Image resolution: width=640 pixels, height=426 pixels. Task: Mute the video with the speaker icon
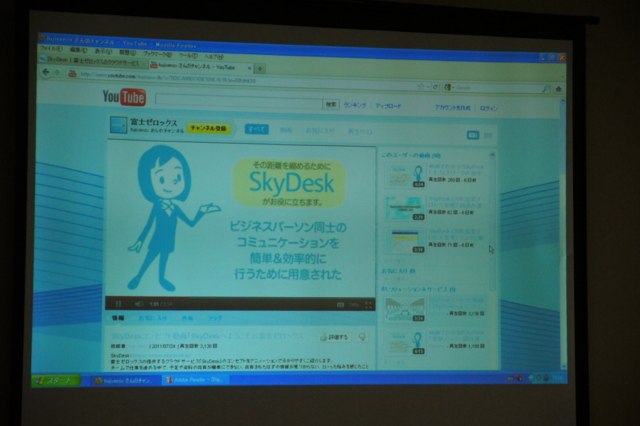pyautogui.click(x=139, y=304)
